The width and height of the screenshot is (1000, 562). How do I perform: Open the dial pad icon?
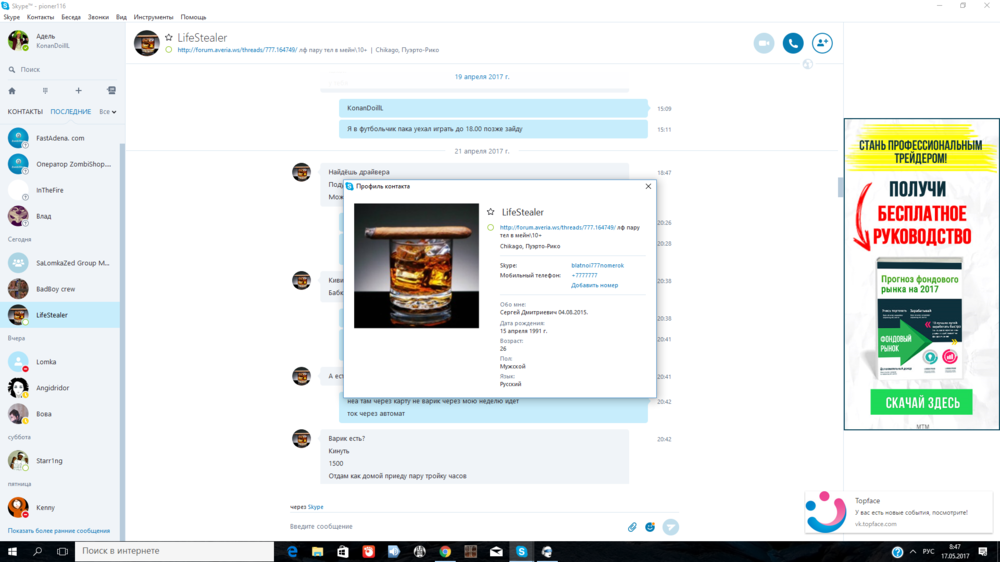tap(45, 91)
